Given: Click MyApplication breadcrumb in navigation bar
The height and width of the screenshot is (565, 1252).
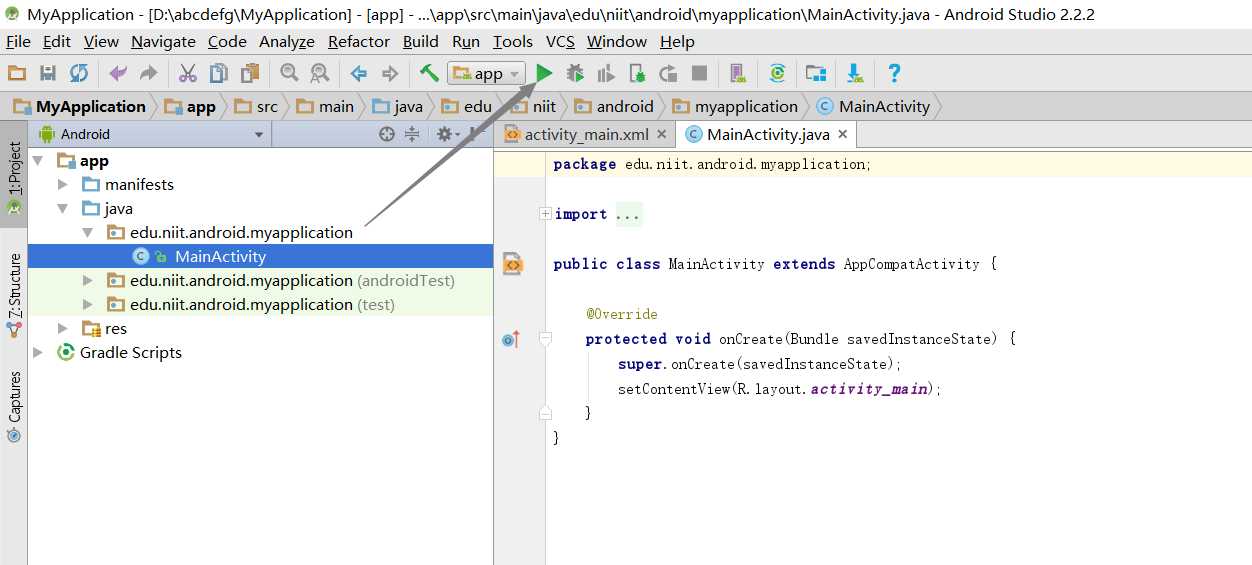Looking at the screenshot, I should 80,106.
